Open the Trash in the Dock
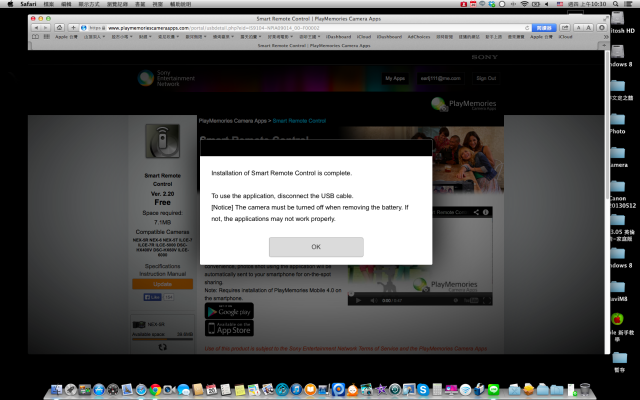 pyautogui.click(x=585, y=390)
